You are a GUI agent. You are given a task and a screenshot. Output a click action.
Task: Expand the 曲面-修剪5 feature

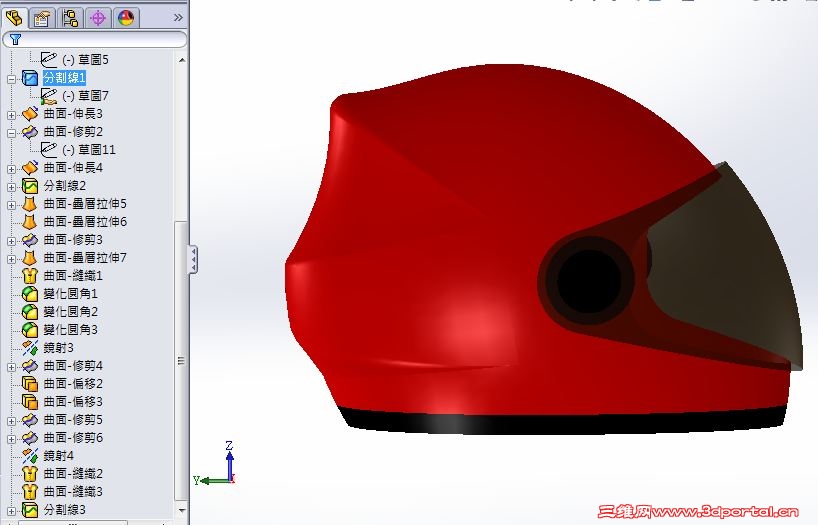click(x=11, y=421)
